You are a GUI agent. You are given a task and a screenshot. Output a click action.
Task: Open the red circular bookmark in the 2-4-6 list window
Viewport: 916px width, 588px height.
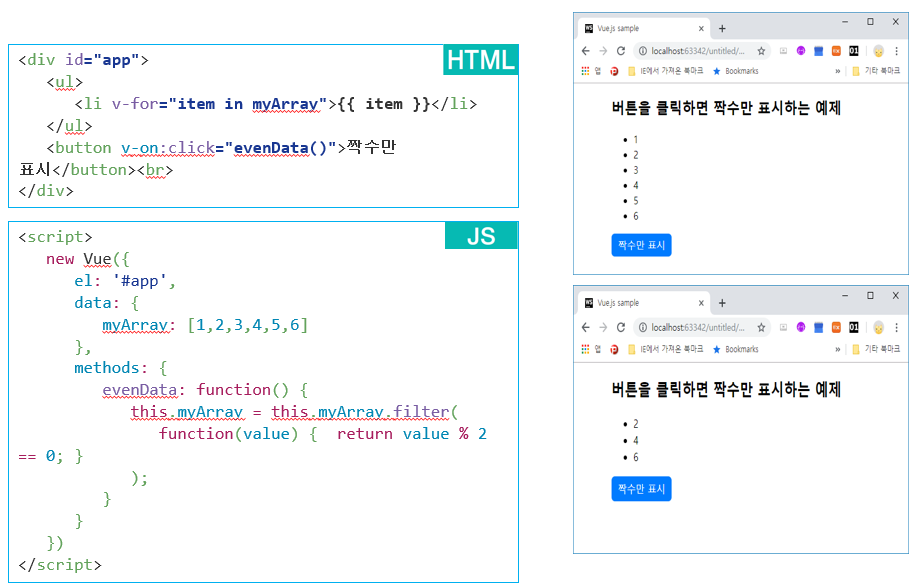click(614, 349)
